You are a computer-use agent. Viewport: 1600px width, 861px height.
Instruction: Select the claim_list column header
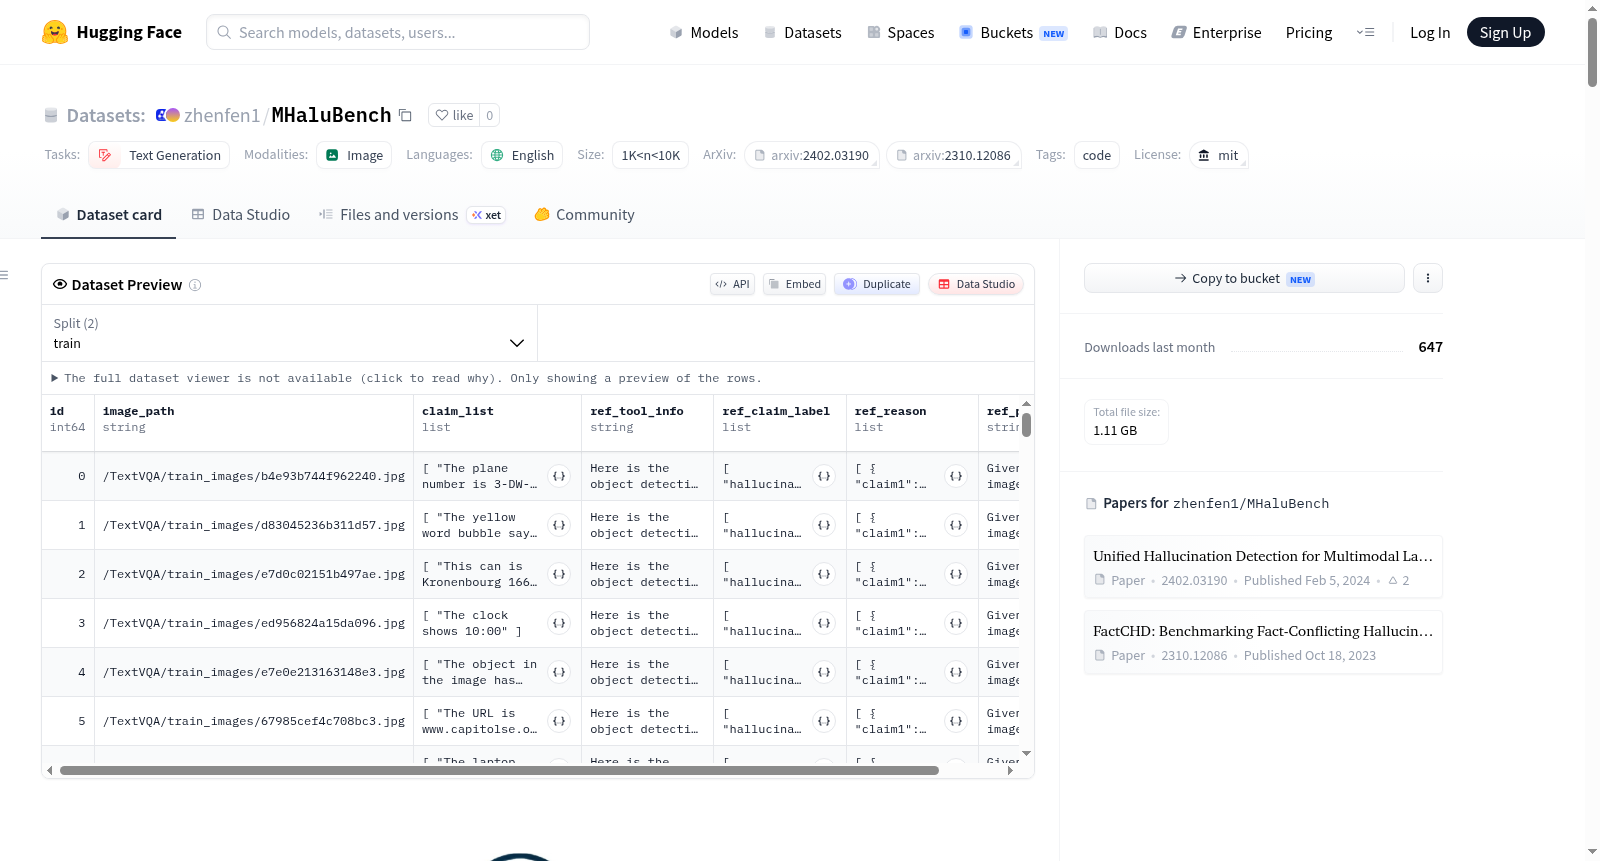pyautogui.click(x=498, y=419)
